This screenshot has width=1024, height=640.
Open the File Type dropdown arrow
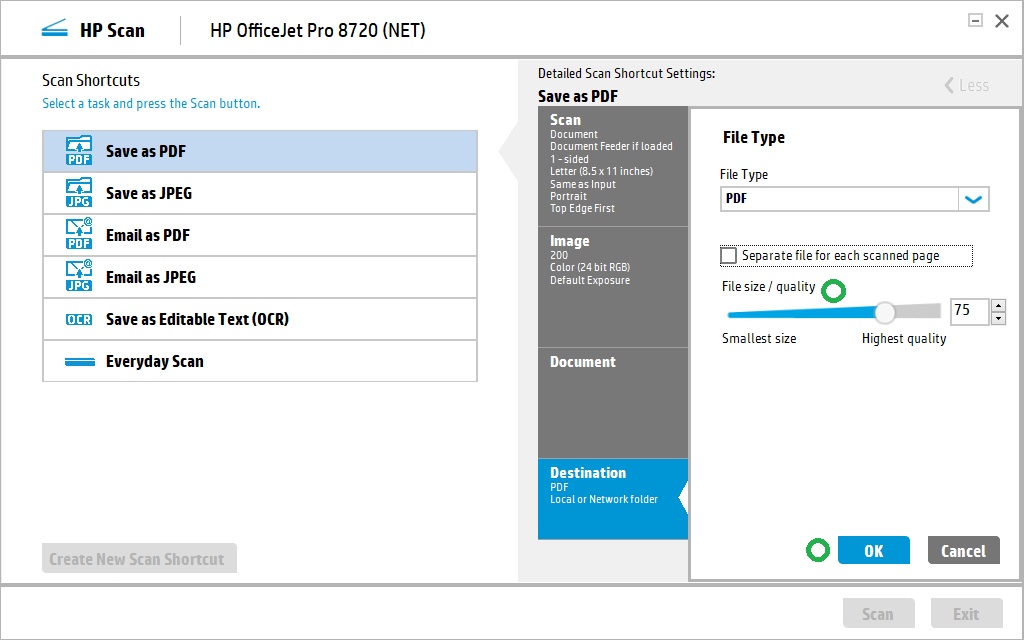point(974,199)
